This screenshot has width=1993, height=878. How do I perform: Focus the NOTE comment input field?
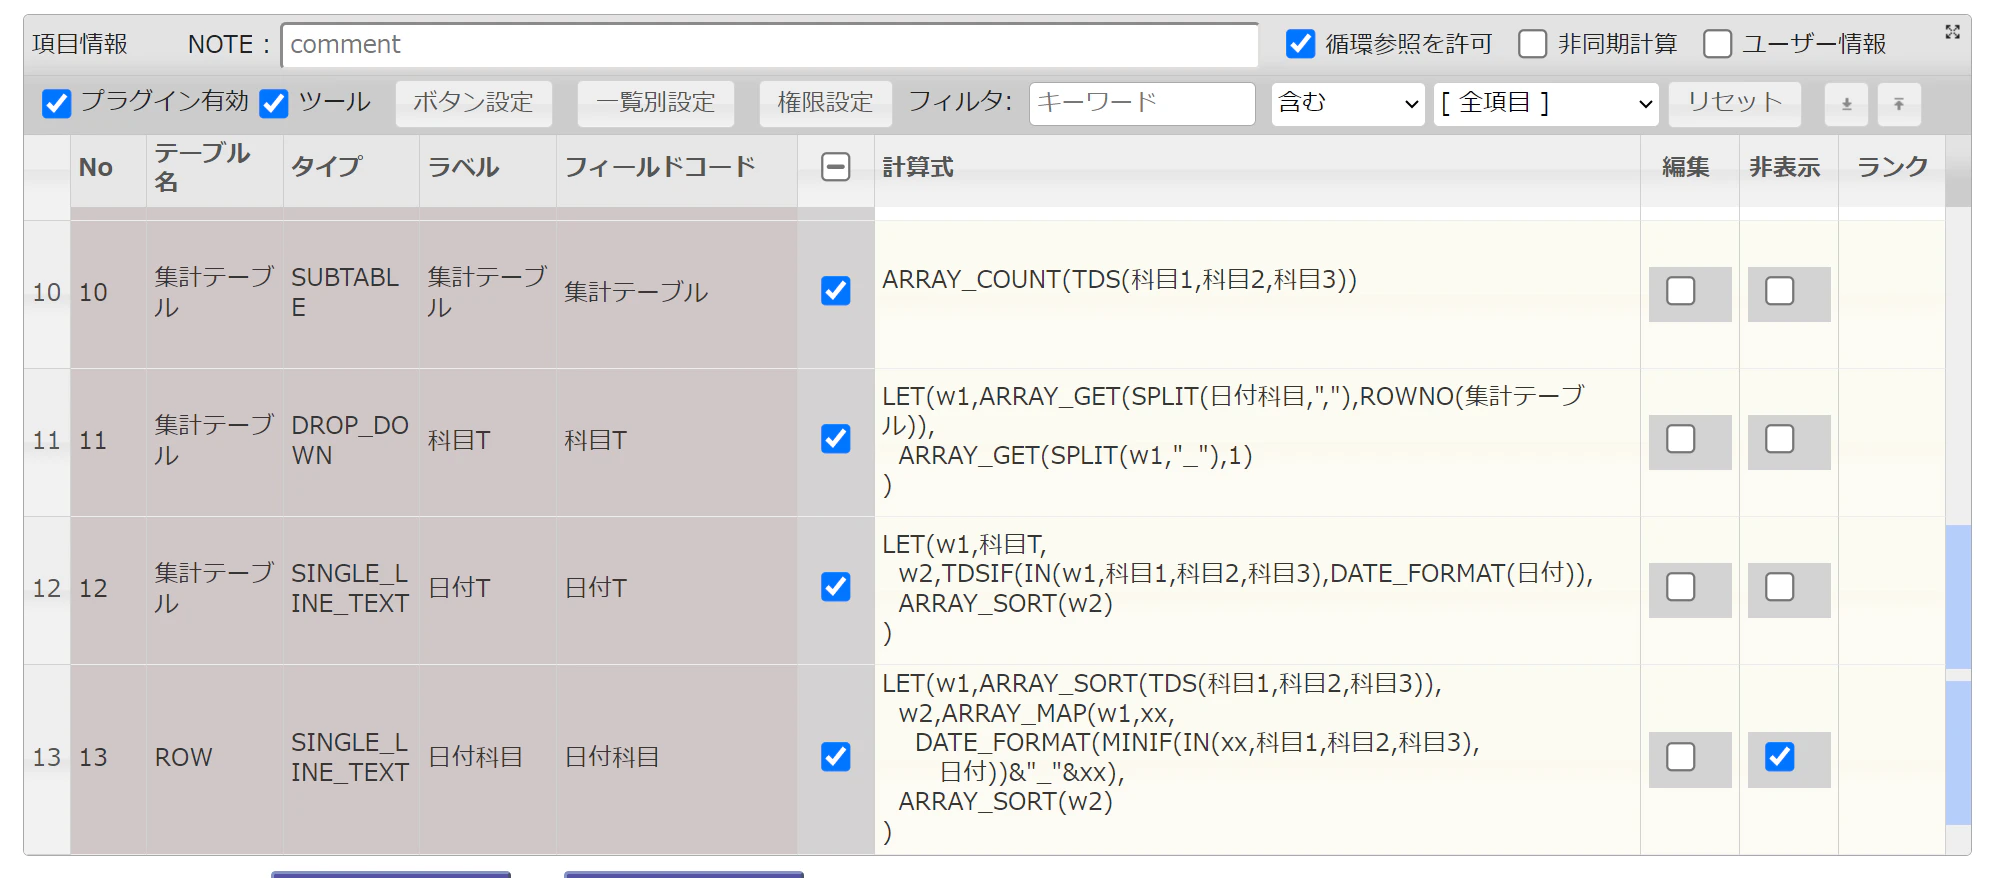770,45
